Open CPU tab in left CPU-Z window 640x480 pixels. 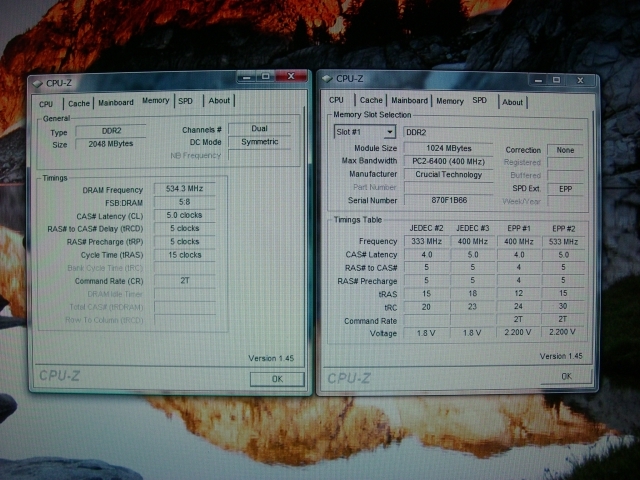pos(46,104)
